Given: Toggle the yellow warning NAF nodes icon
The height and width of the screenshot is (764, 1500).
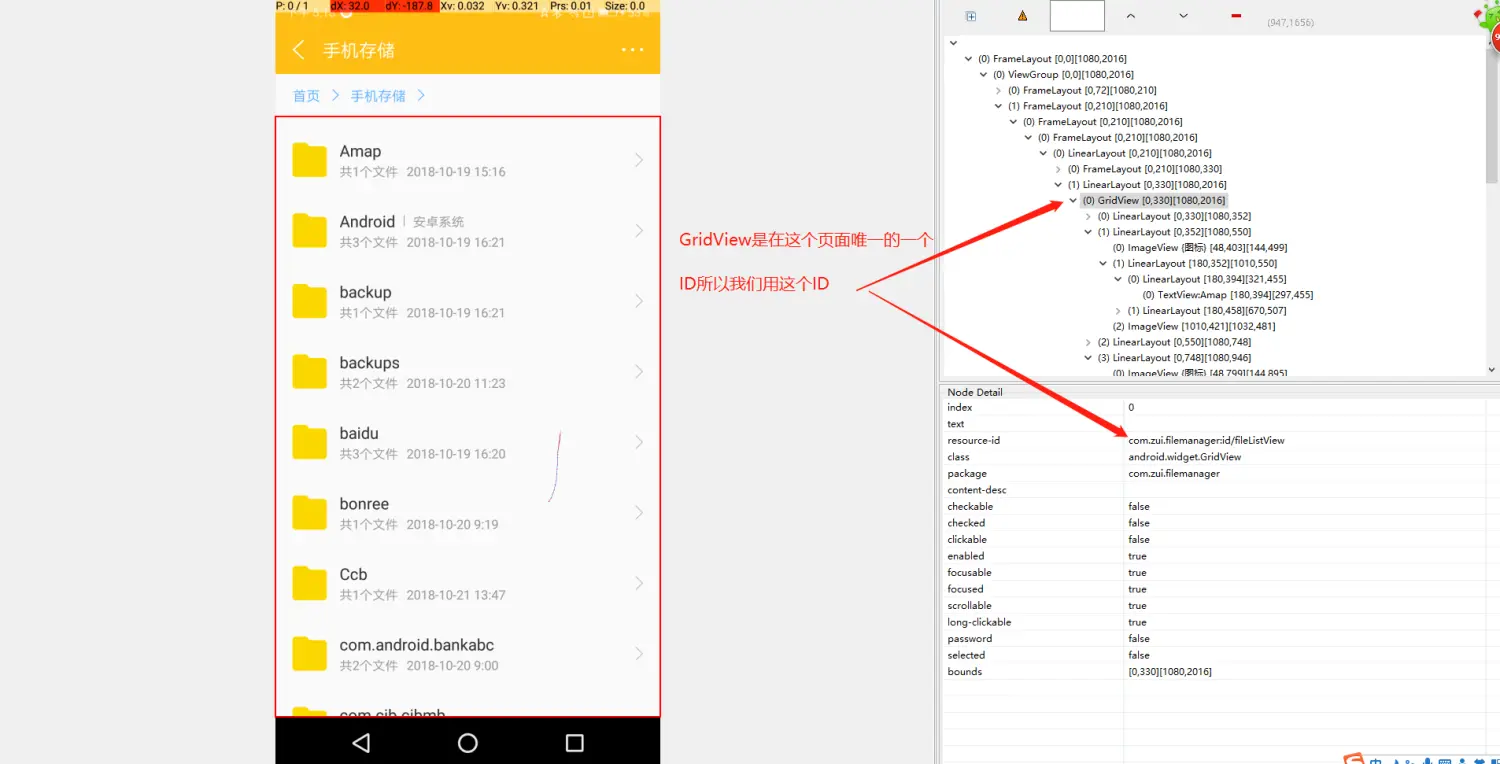Looking at the screenshot, I should [1022, 16].
